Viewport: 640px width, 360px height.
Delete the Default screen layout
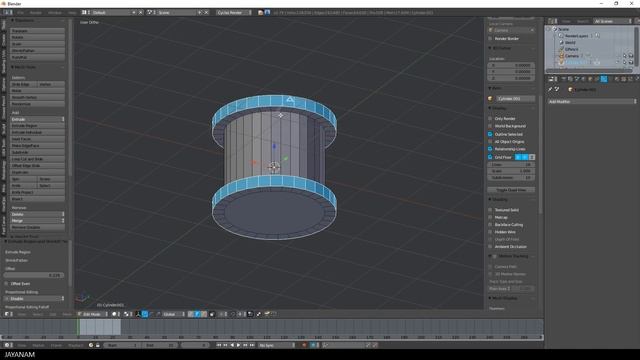[141, 12]
